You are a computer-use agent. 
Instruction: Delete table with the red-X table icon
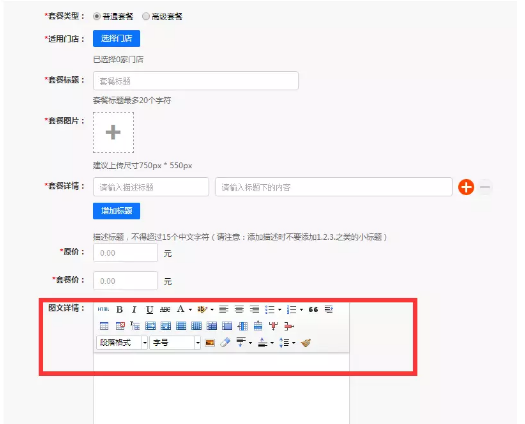pyautogui.click(x=120, y=326)
